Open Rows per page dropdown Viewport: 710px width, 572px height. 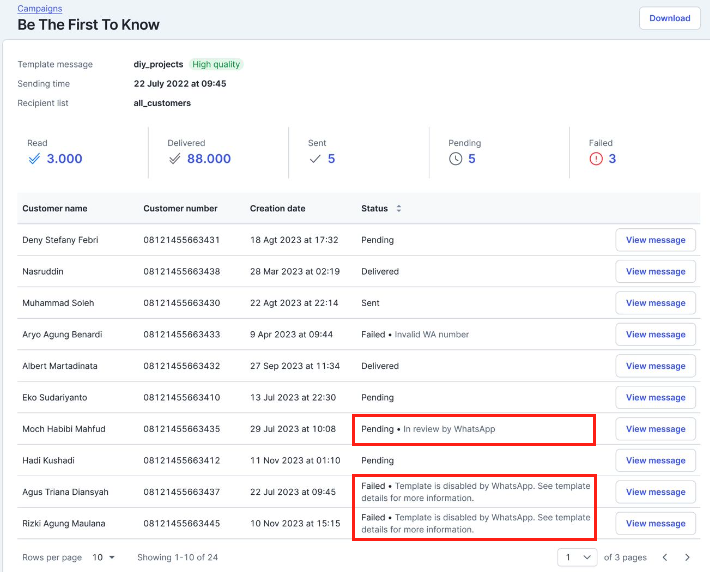pos(104,557)
